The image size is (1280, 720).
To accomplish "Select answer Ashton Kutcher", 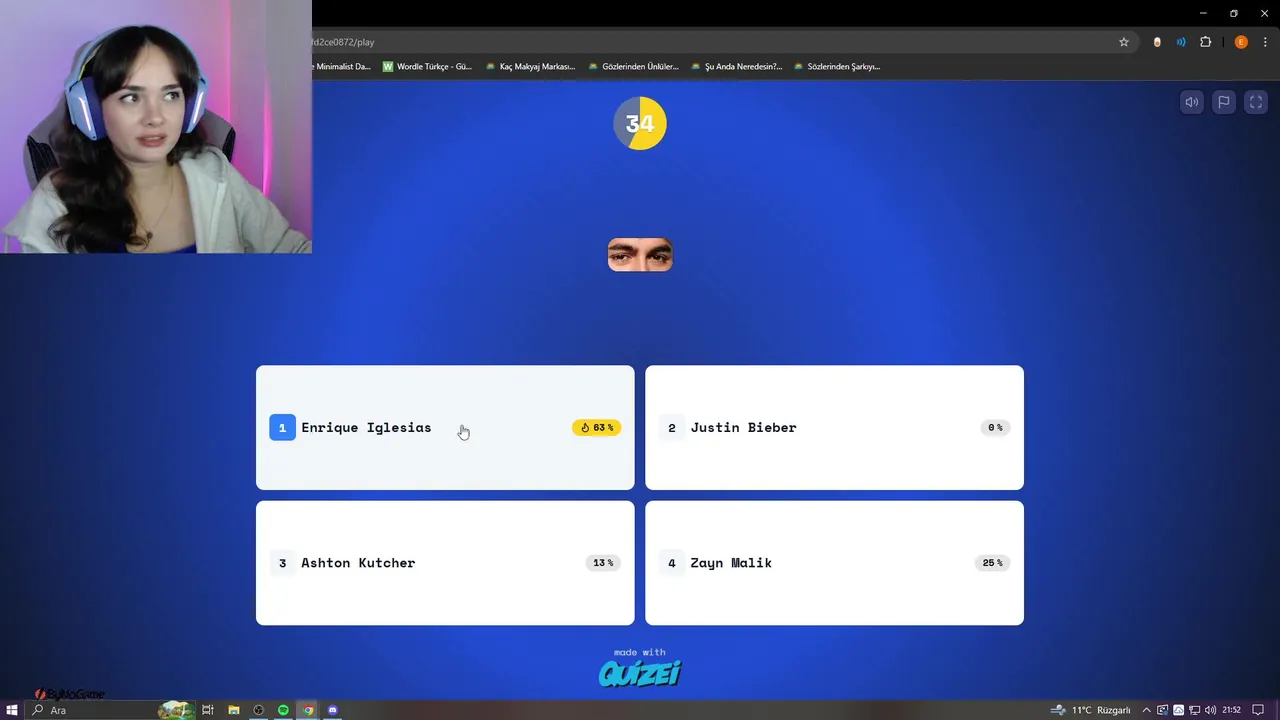I will (445, 563).
